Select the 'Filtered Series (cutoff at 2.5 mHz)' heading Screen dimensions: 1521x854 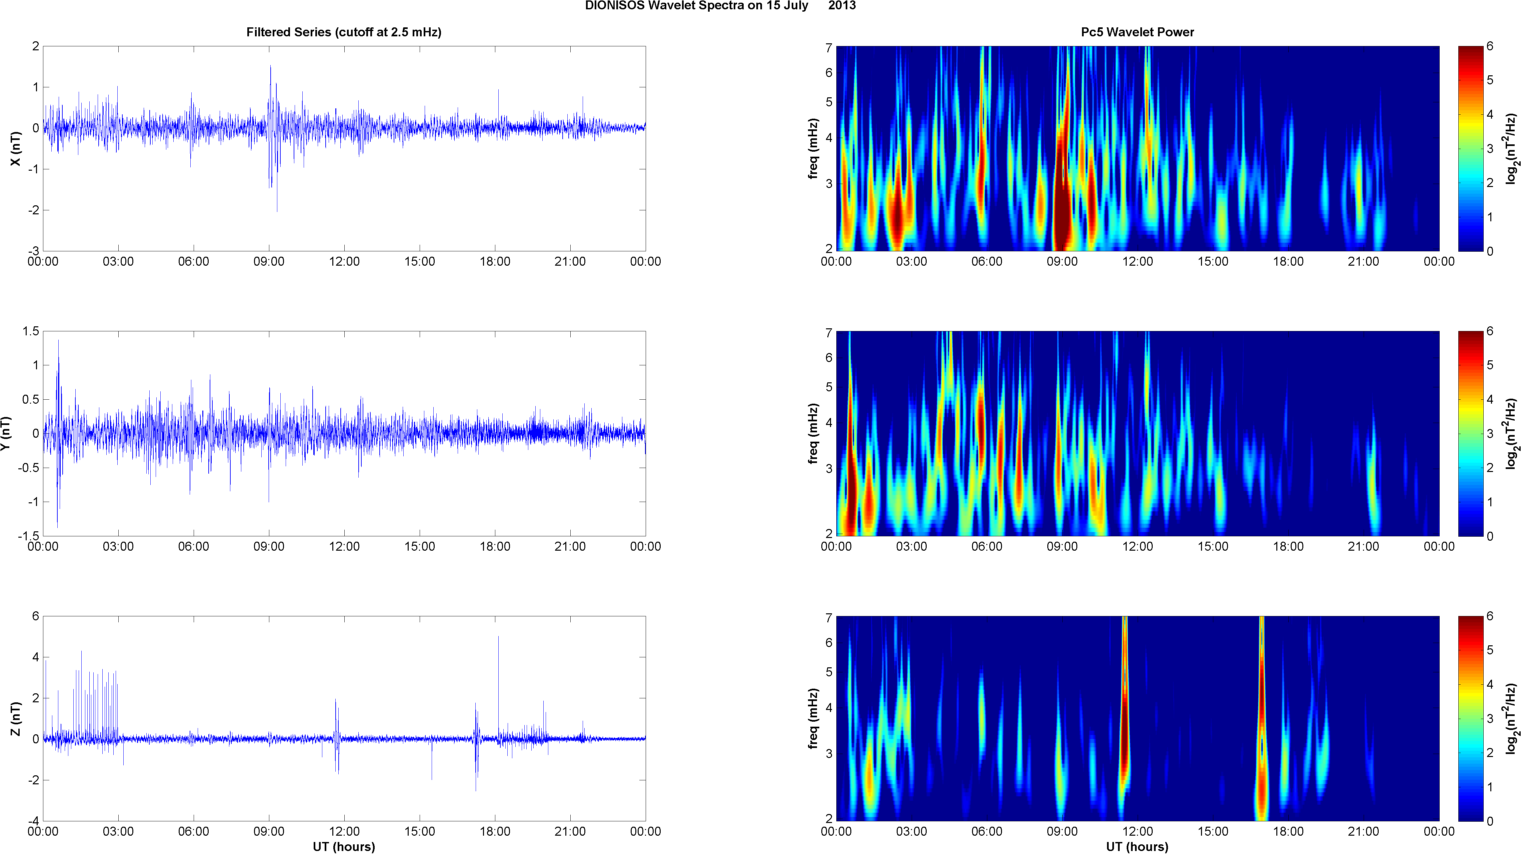point(344,32)
